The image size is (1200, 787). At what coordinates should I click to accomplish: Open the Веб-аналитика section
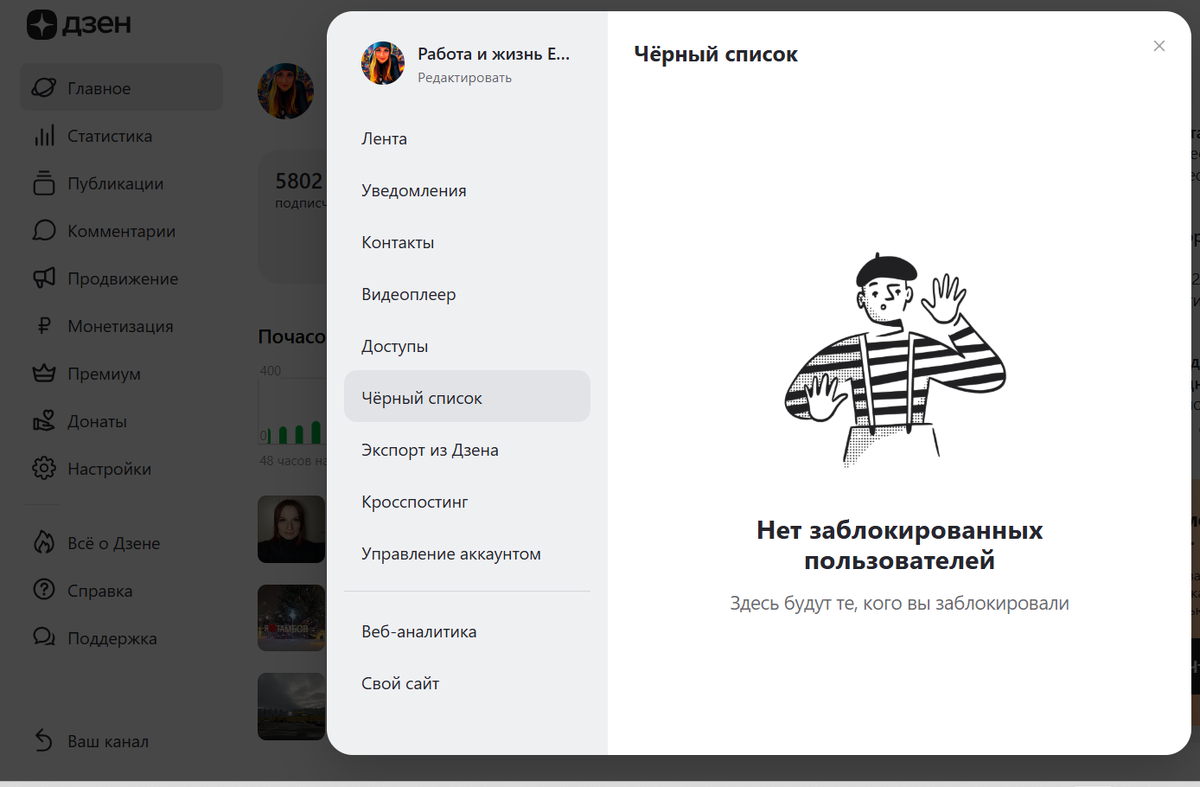coord(467,632)
